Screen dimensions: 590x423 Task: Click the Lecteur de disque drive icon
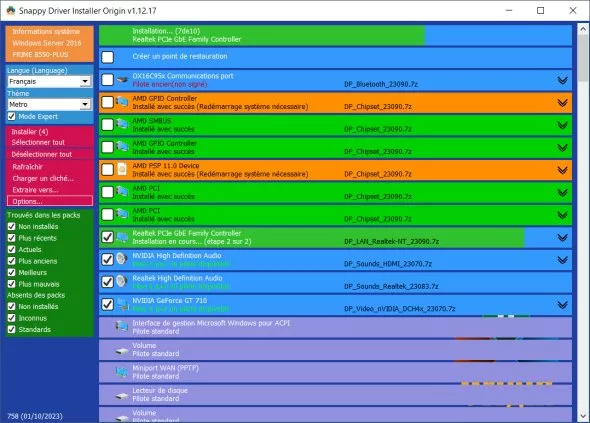(122, 396)
